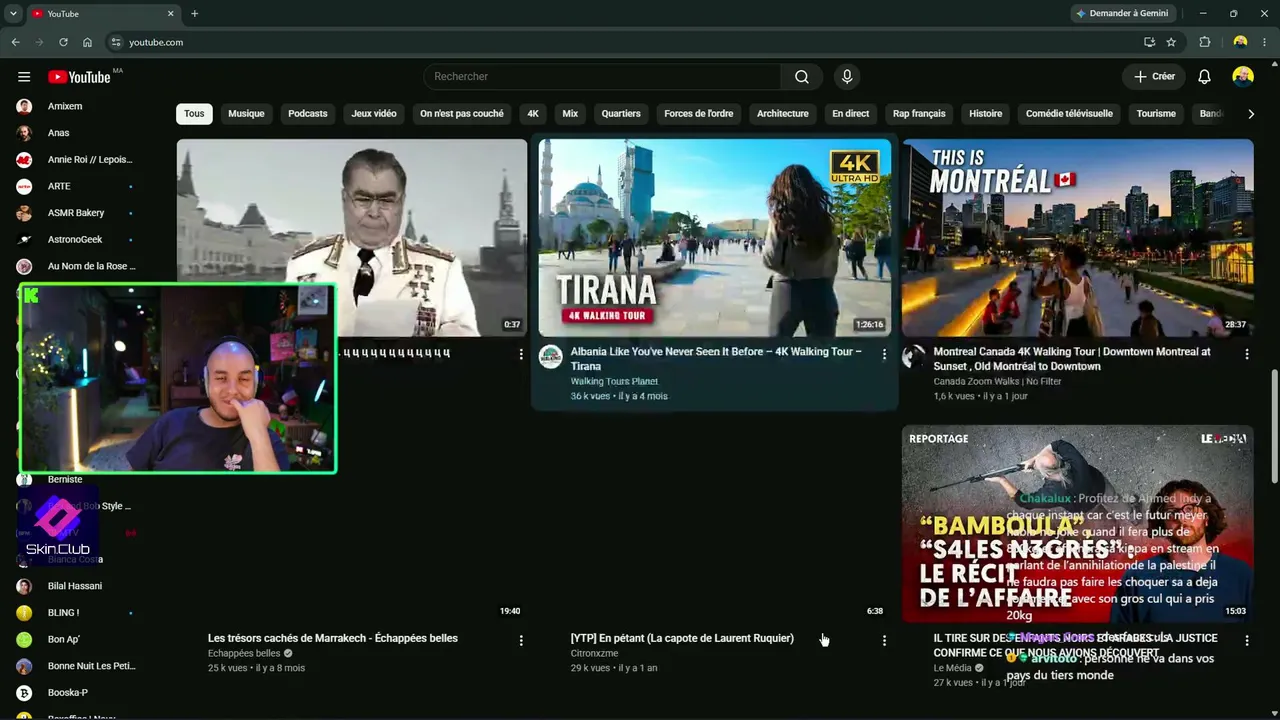Image resolution: width=1280 pixels, height=720 pixels.
Task: Select the Jeux vidéo chip
Action: 374,114
